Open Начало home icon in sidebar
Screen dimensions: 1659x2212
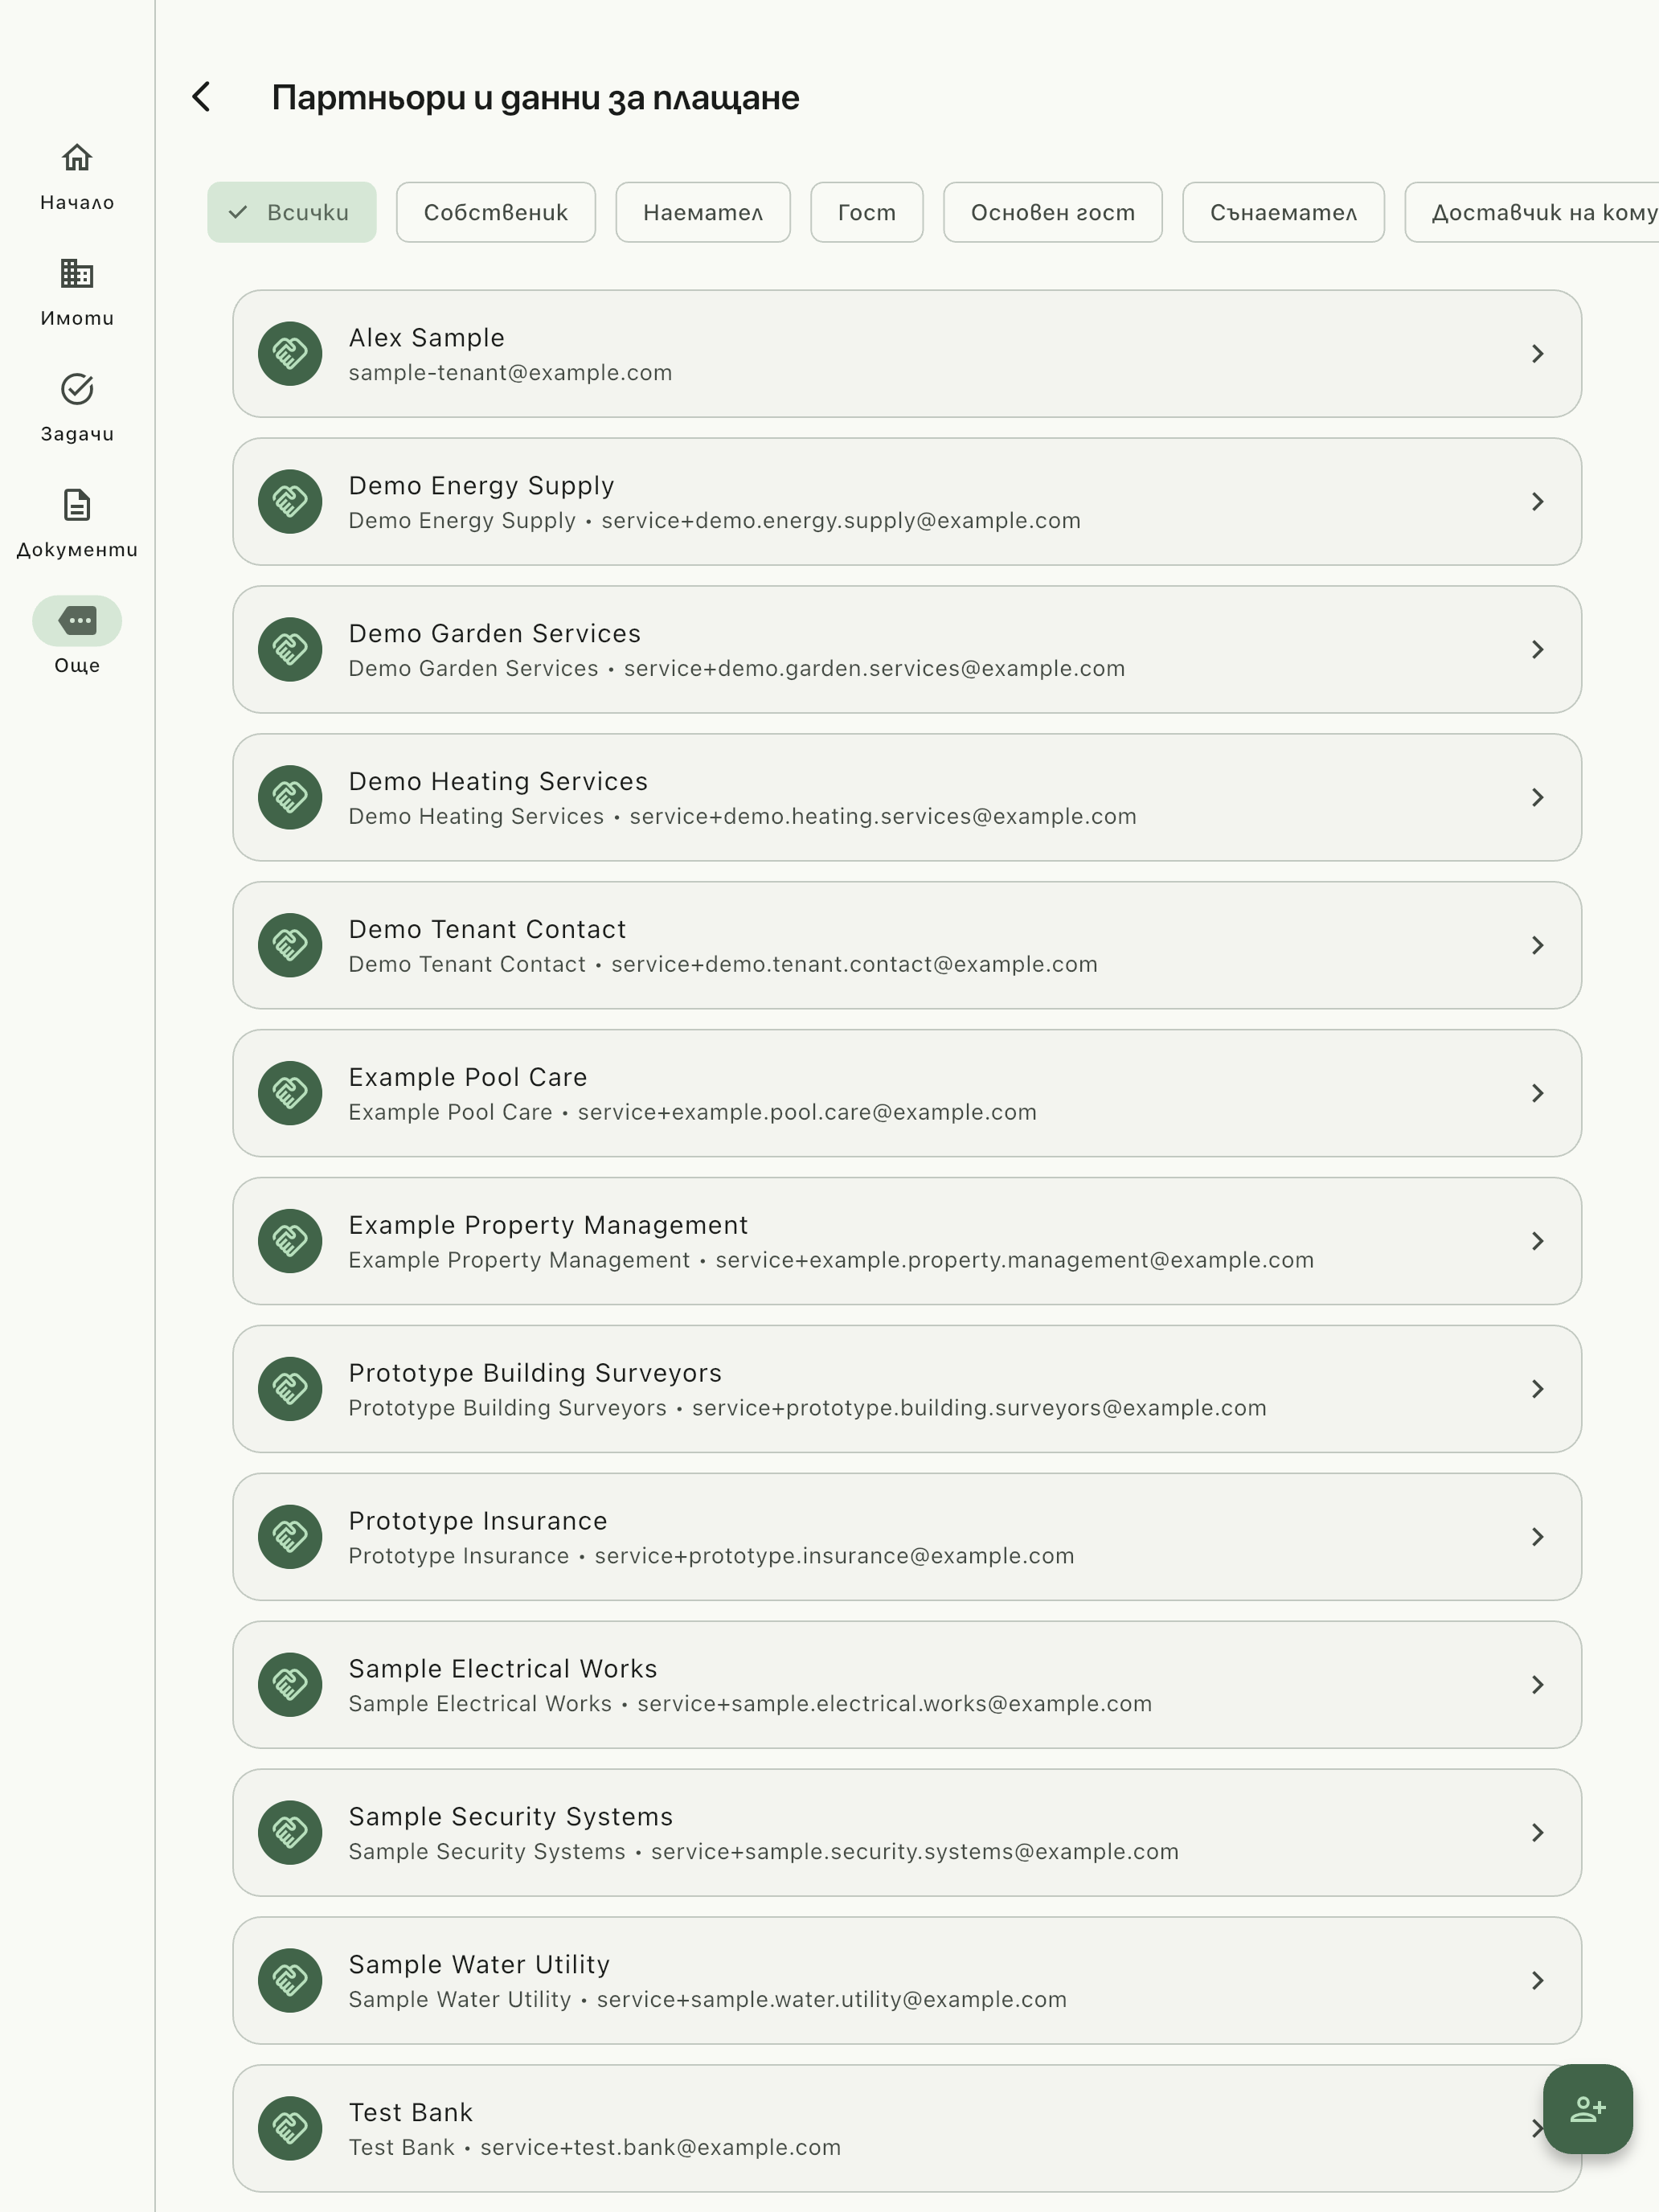click(x=77, y=158)
